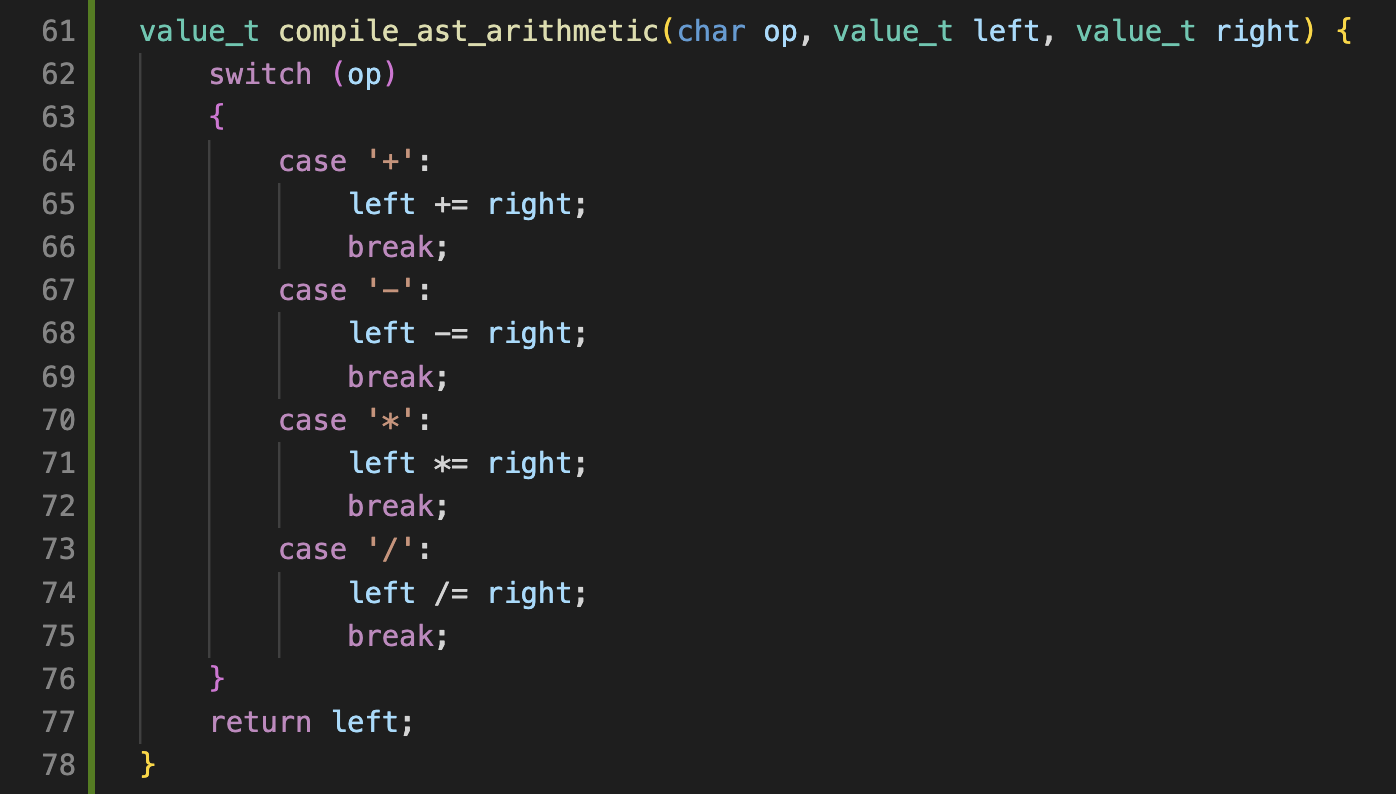The height and width of the screenshot is (794, 1396).
Task: Click the += operator on line 65
Action: coord(451,204)
